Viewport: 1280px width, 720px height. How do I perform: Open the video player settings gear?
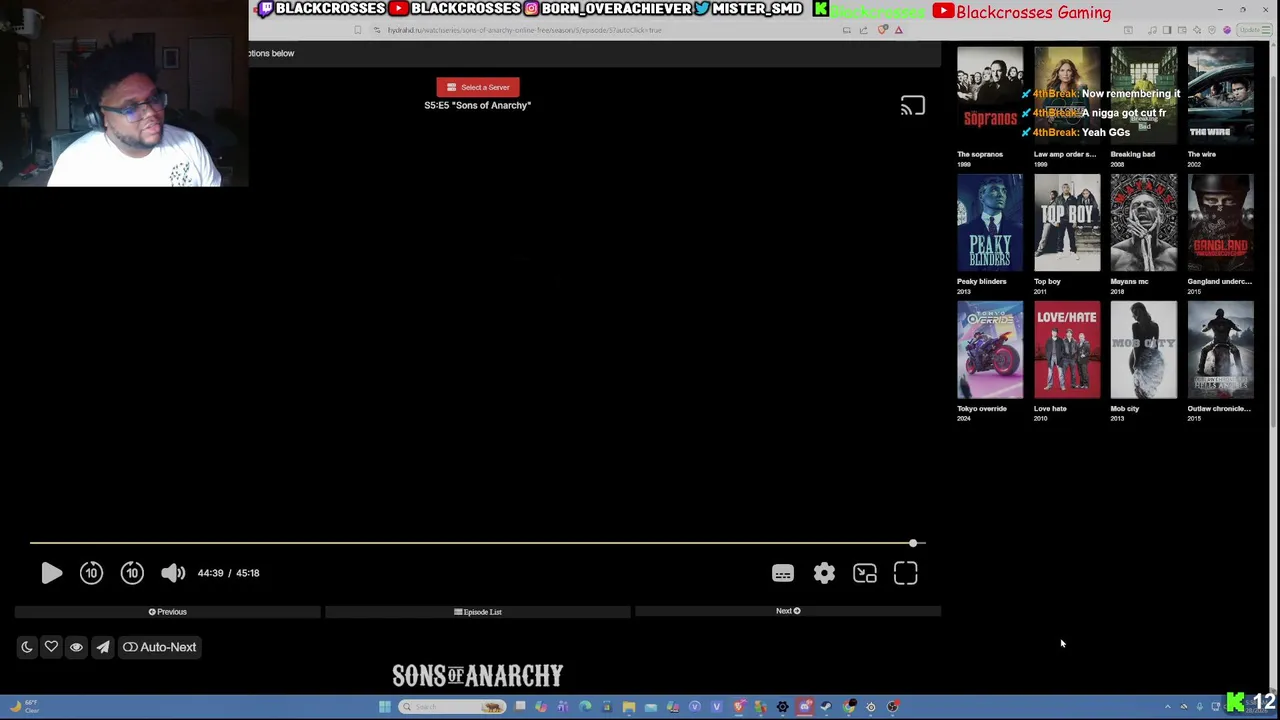(824, 573)
